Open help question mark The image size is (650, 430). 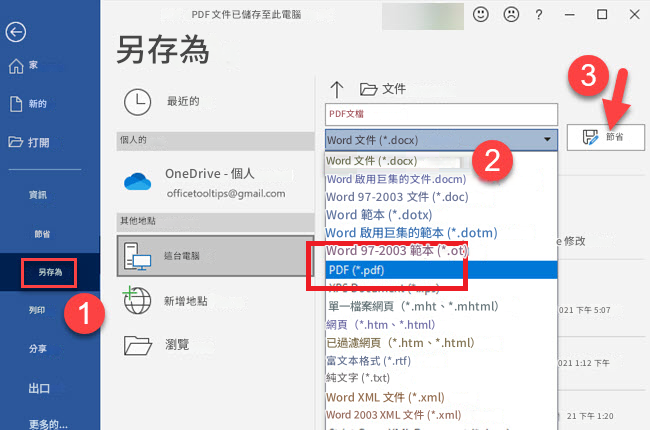click(538, 15)
